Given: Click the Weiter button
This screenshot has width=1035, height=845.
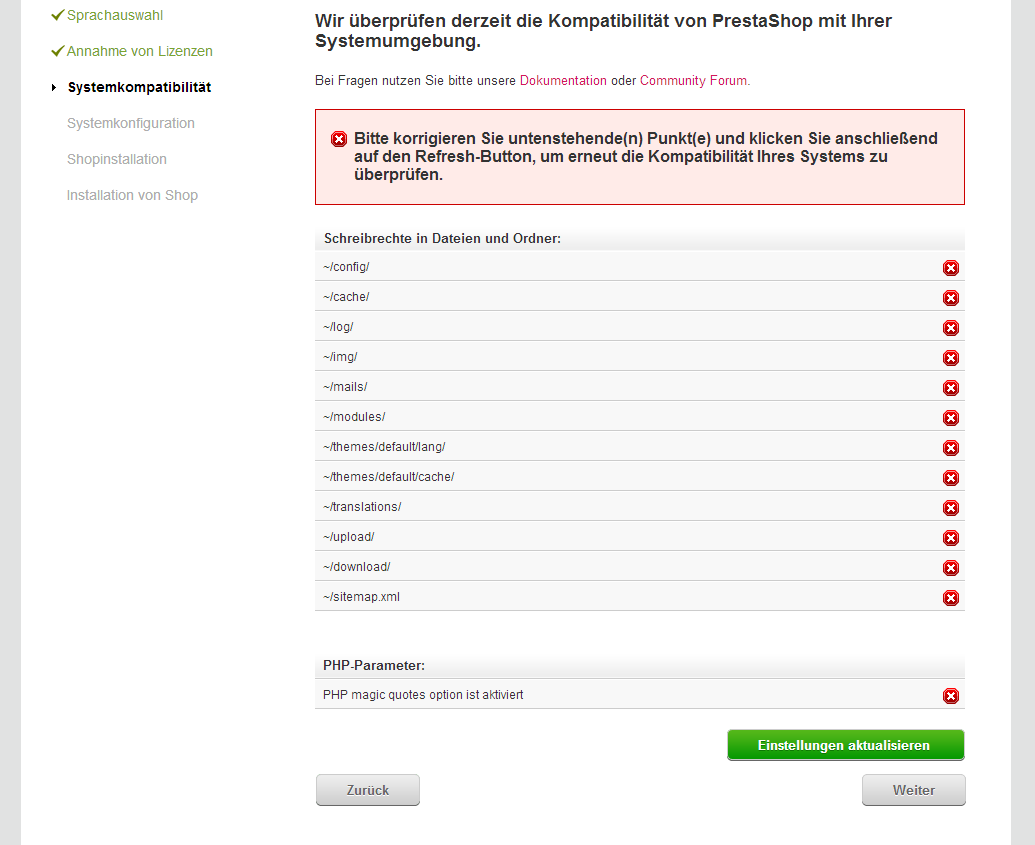Looking at the screenshot, I should point(913,790).
